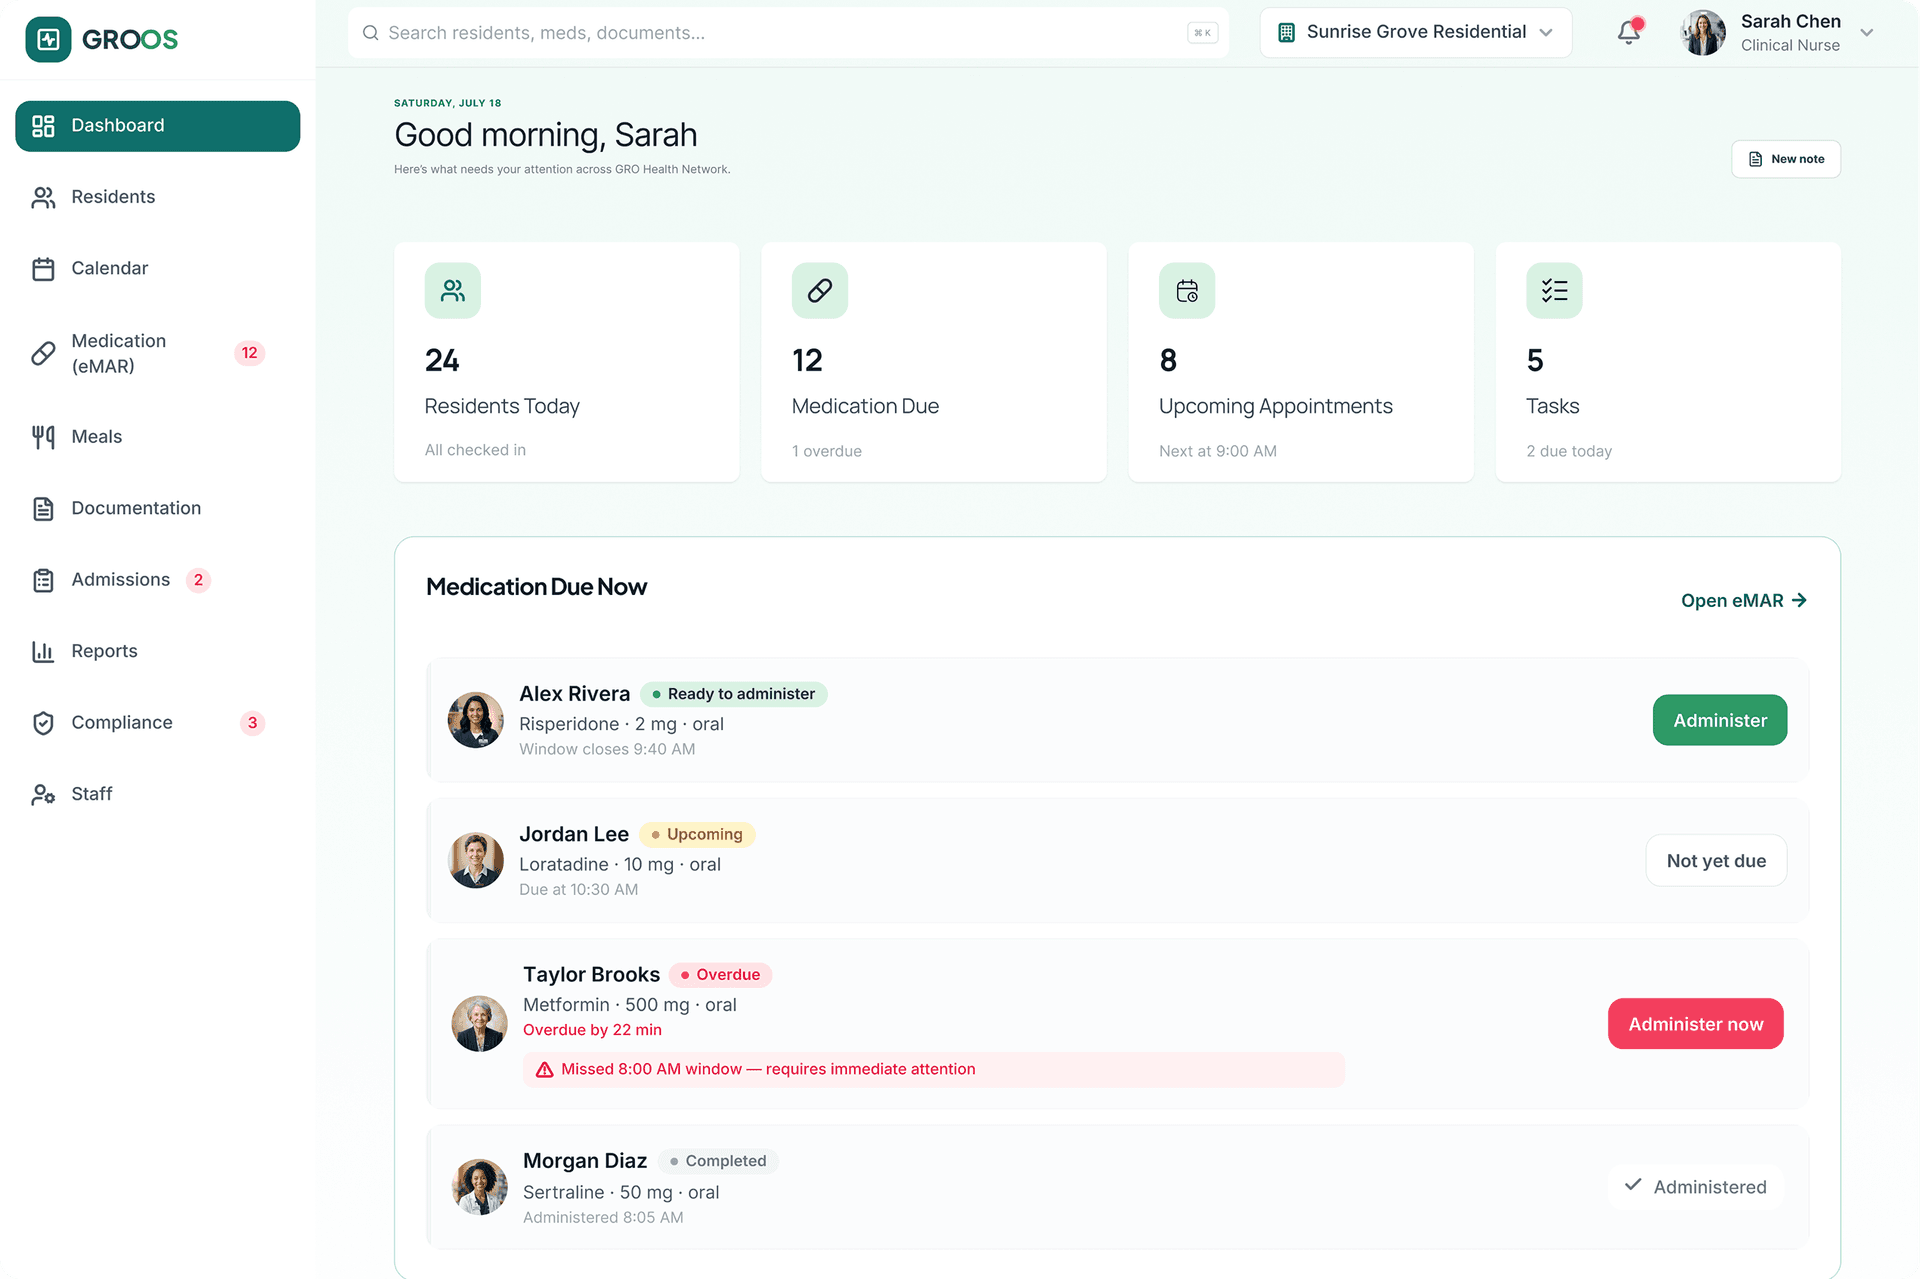Click the warning triangle in missed window alert
Image resolution: width=1920 pixels, height=1279 pixels.
click(545, 1070)
